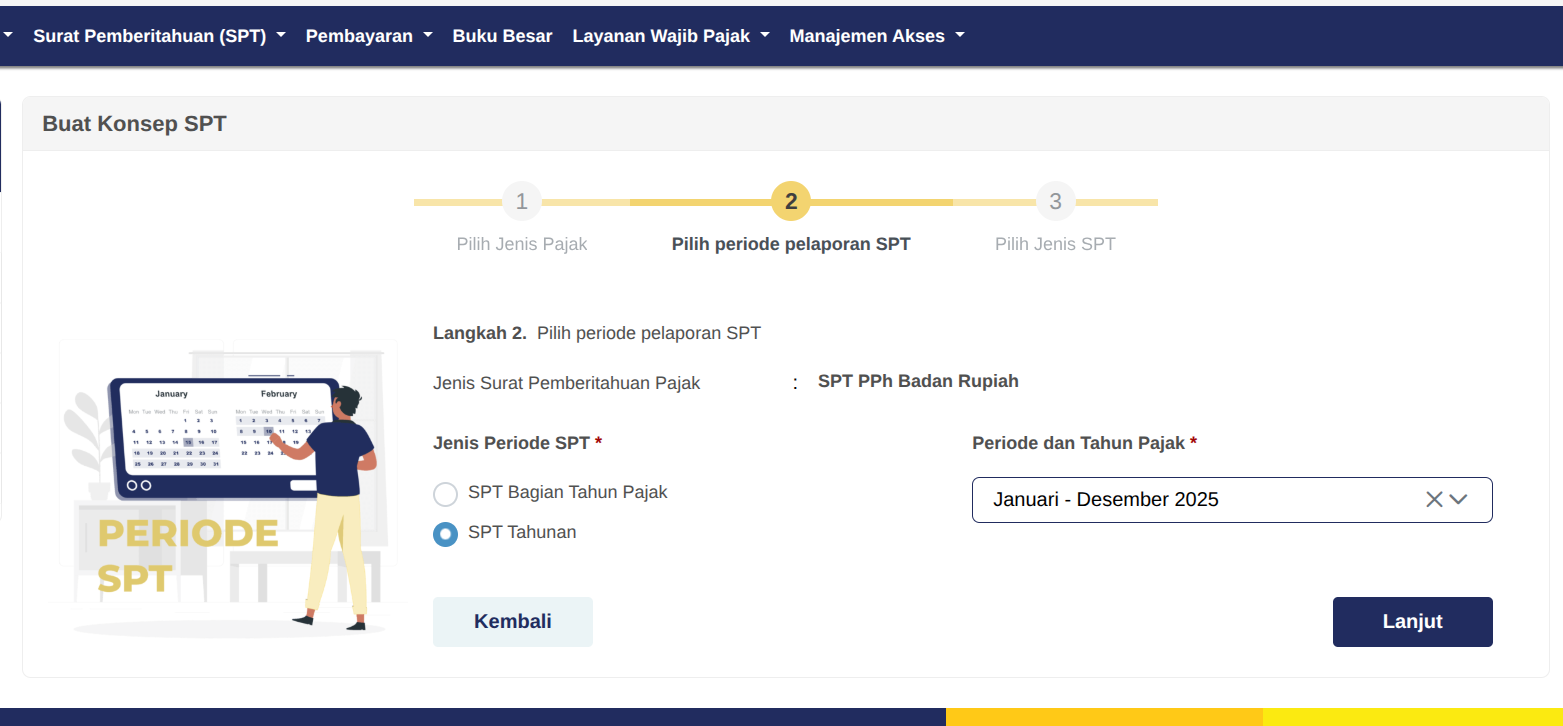Click the highlighted step 2 circle
1563x726 pixels.
click(x=790, y=201)
